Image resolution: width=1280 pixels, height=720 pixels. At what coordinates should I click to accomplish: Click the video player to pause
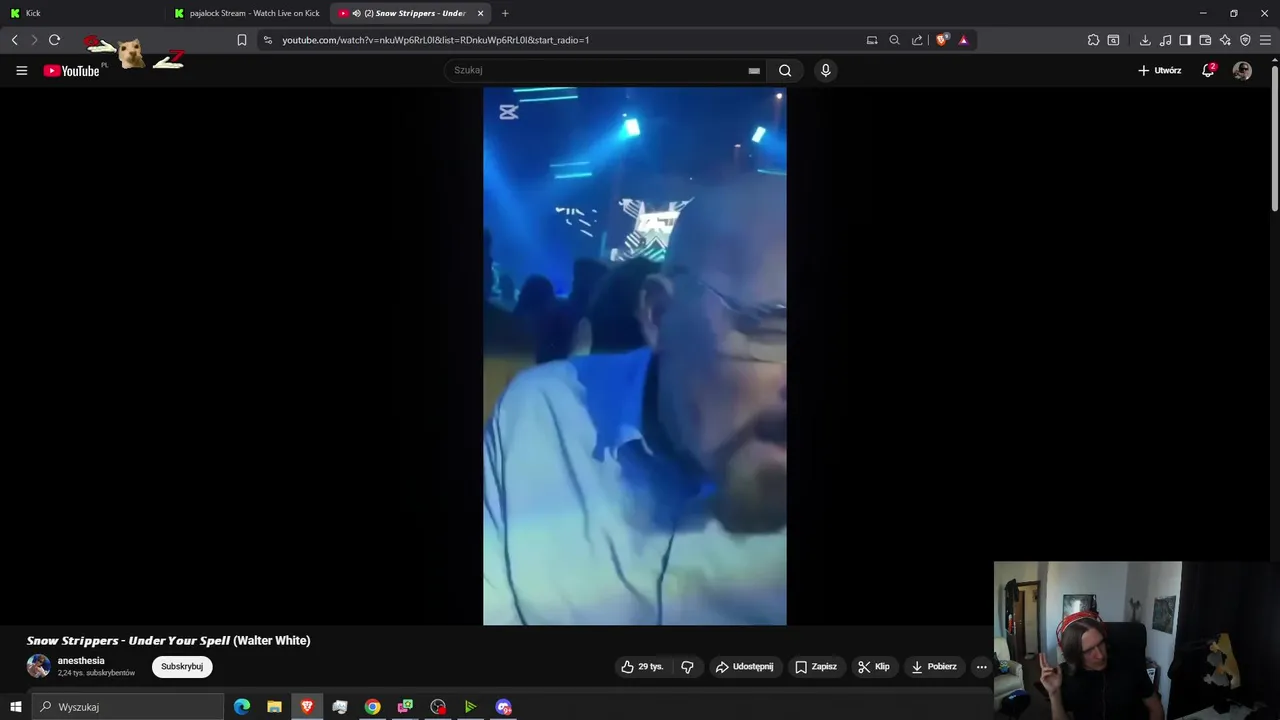point(634,356)
